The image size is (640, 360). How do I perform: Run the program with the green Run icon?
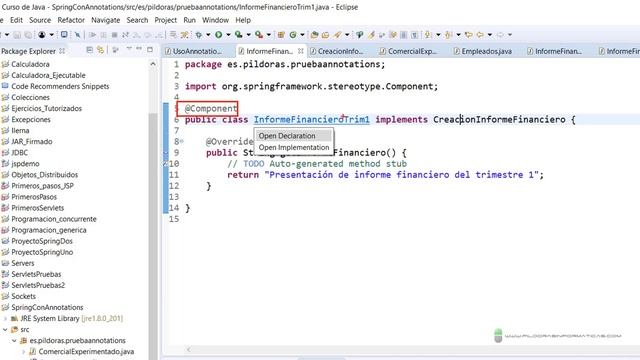[219, 35]
